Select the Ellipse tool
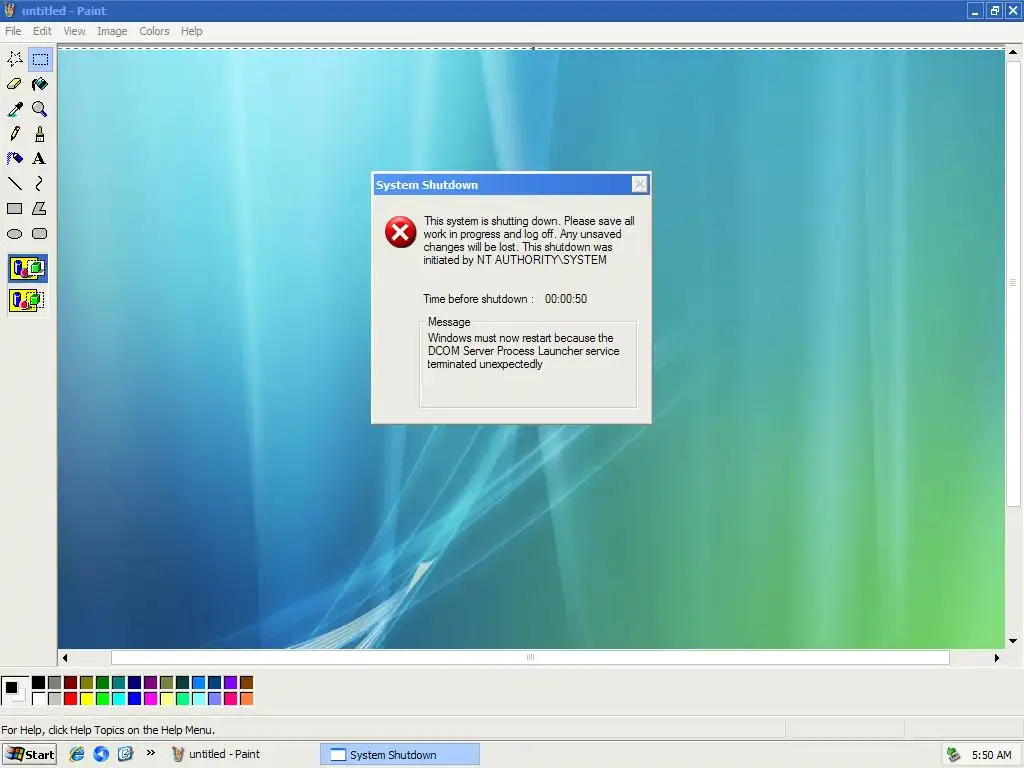Image resolution: width=1024 pixels, height=768 pixels. click(14, 233)
